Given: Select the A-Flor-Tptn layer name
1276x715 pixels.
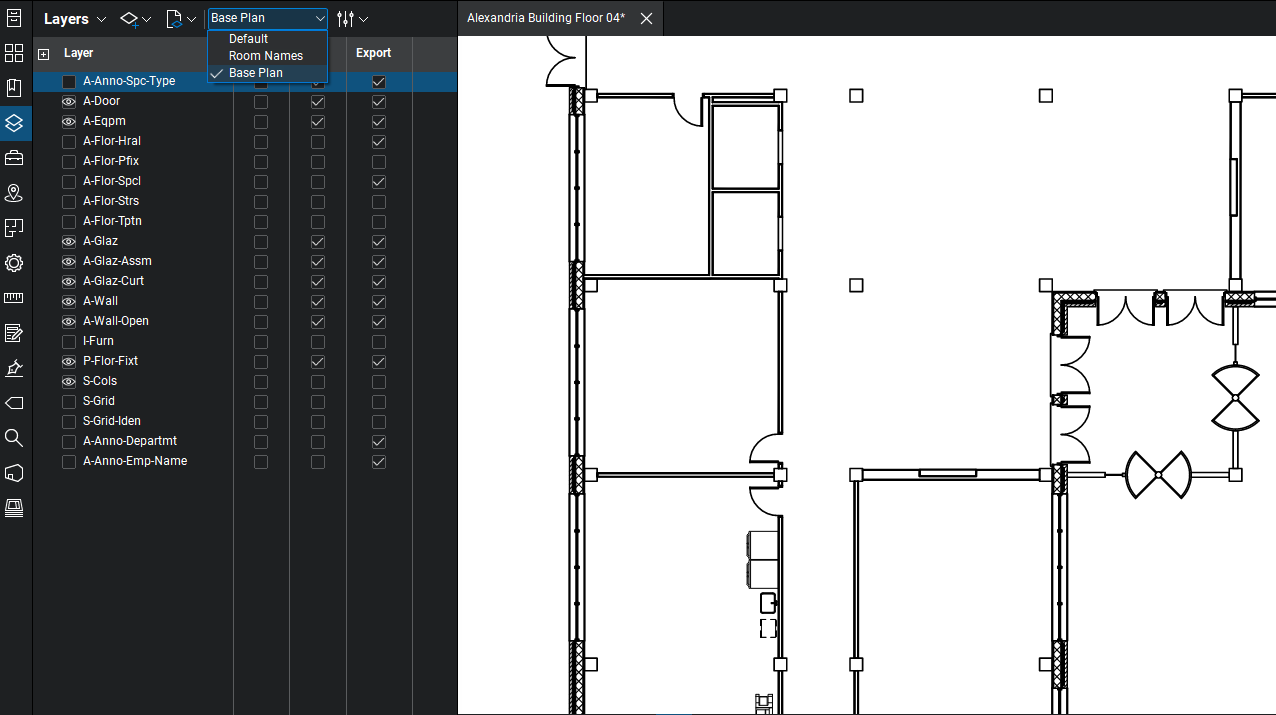Looking at the screenshot, I should pyautogui.click(x=112, y=221).
